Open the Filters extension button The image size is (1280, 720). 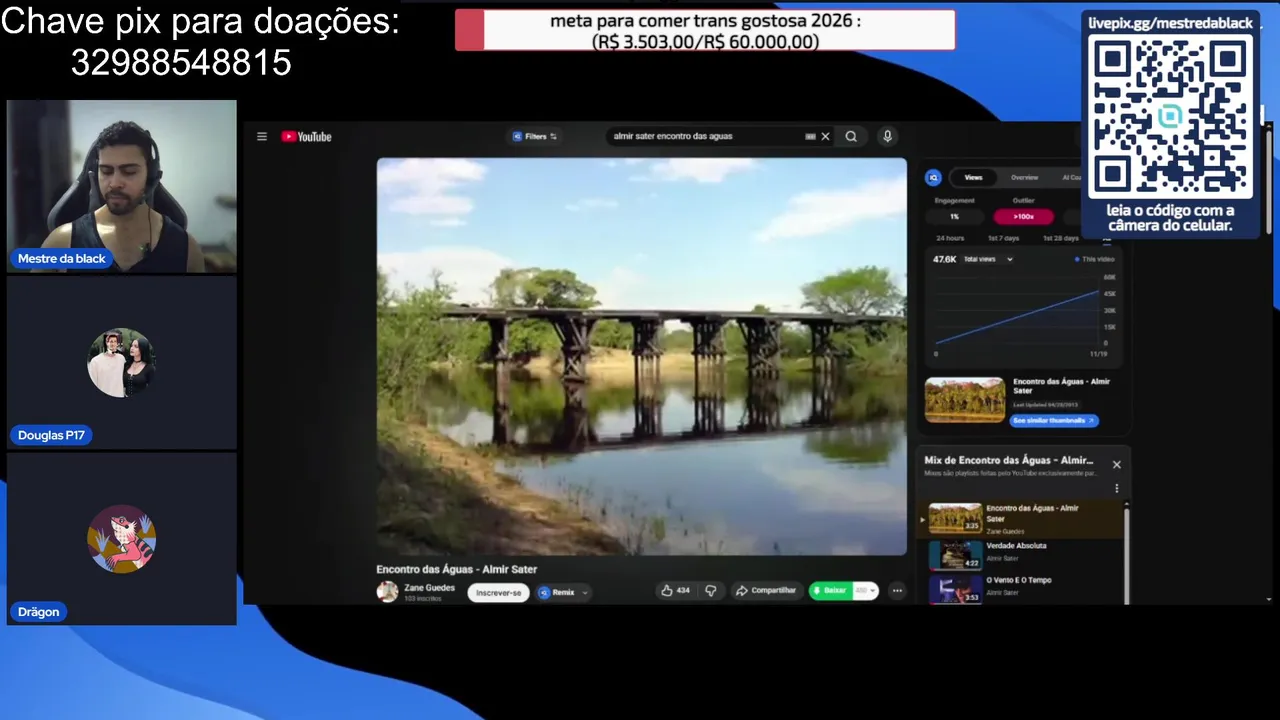point(535,137)
